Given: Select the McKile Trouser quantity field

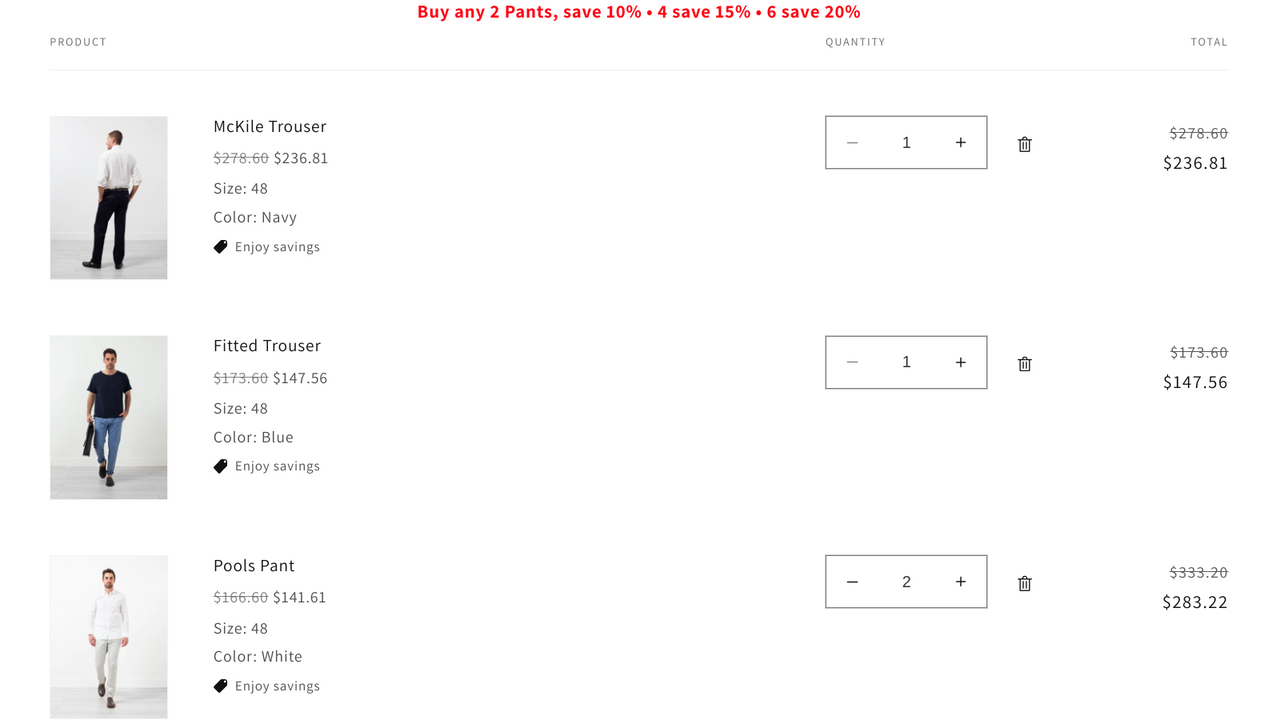Looking at the screenshot, I should tap(906, 143).
